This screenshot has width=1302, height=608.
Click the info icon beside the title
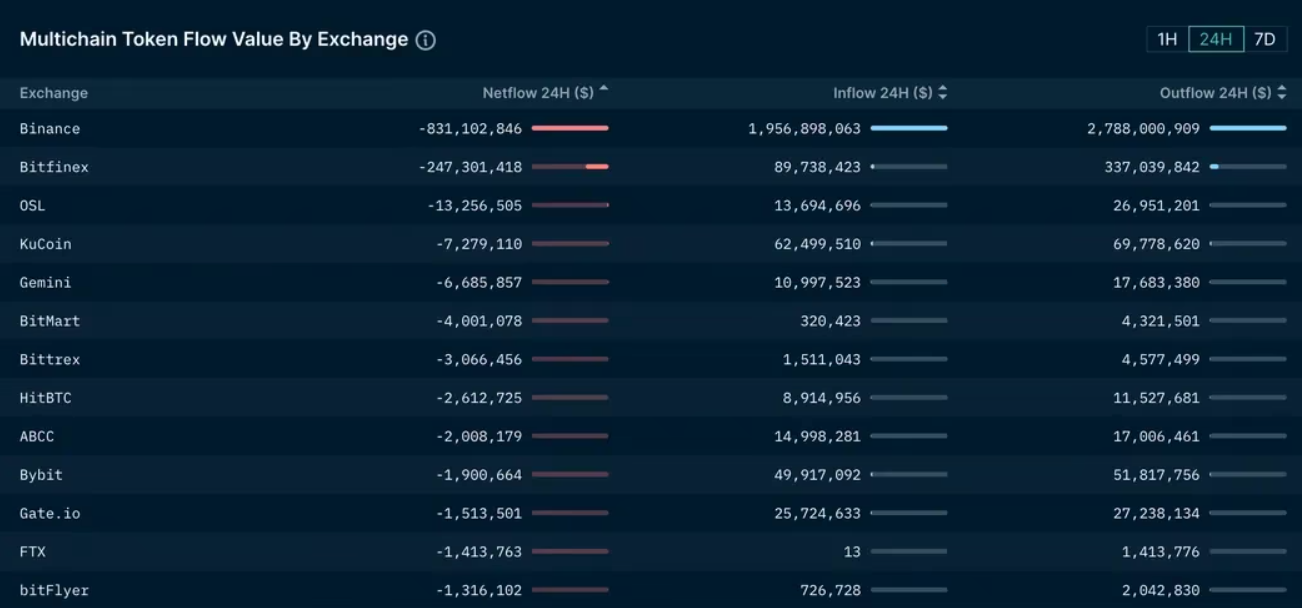pyautogui.click(x=426, y=40)
